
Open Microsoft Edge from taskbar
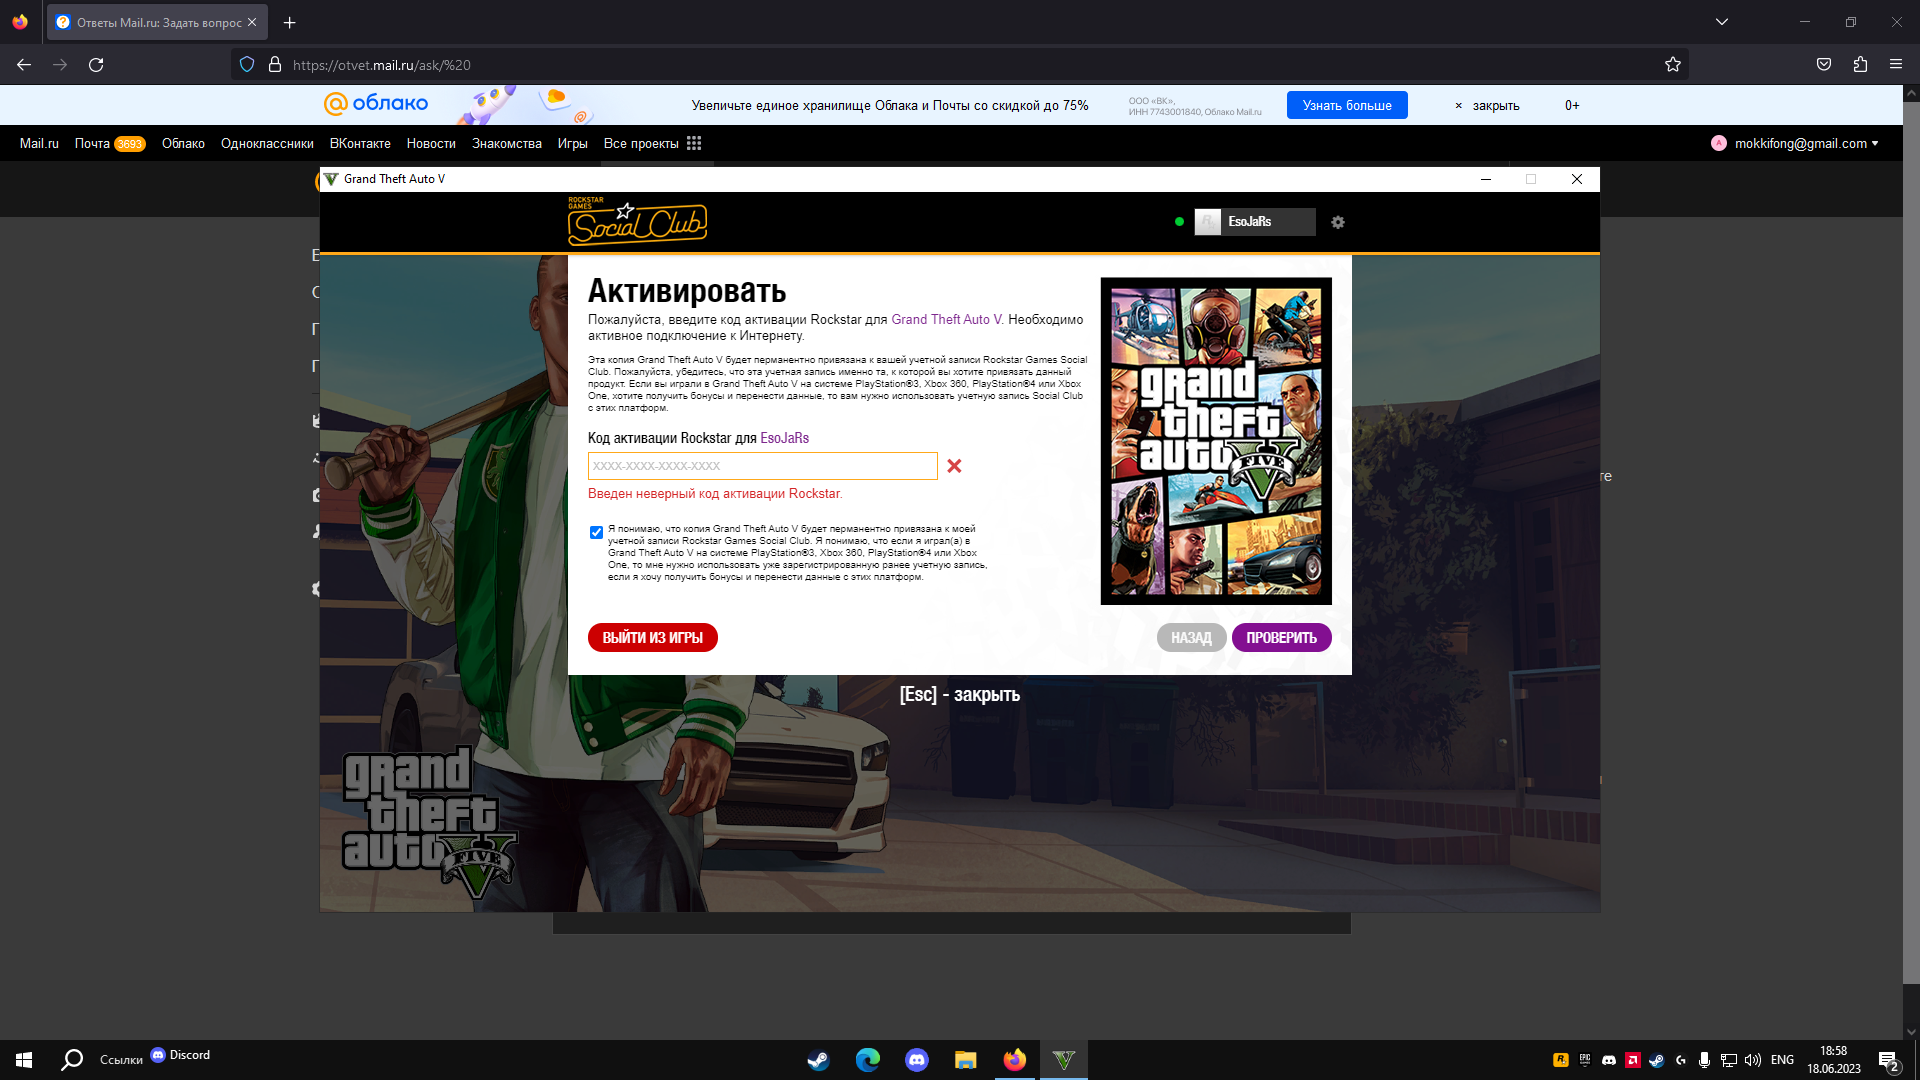tap(867, 1060)
